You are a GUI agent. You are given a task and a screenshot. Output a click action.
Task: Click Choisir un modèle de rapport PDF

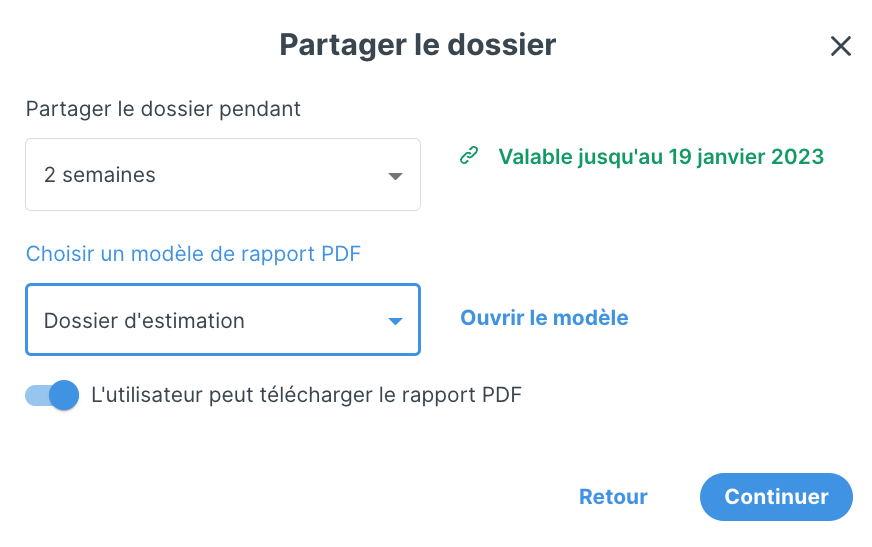point(193,254)
